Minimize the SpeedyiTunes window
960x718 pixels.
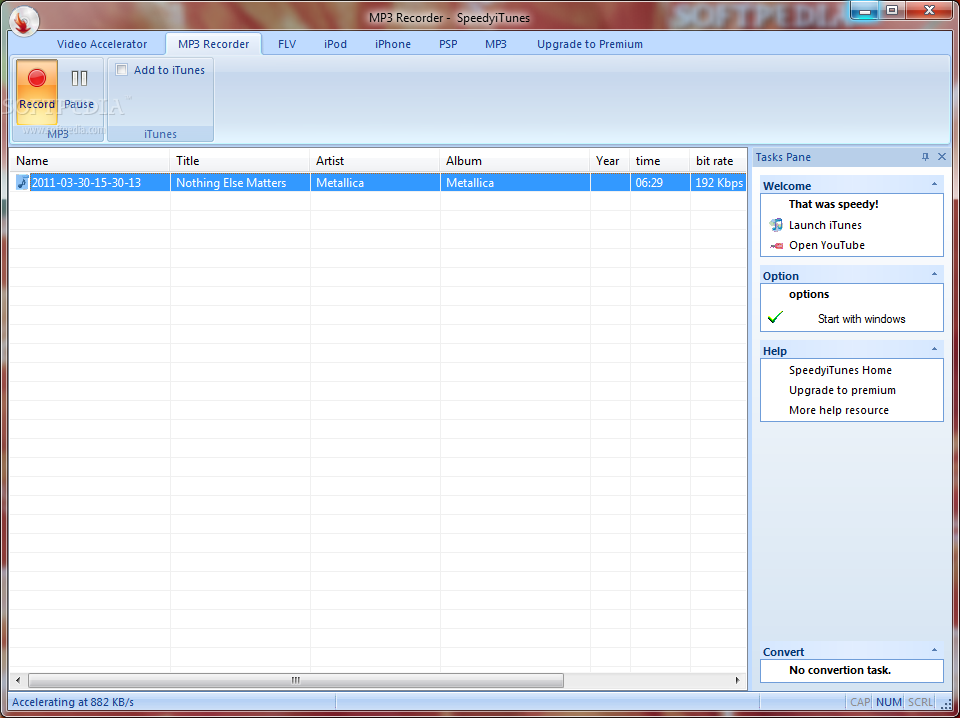[x=864, y=10]
